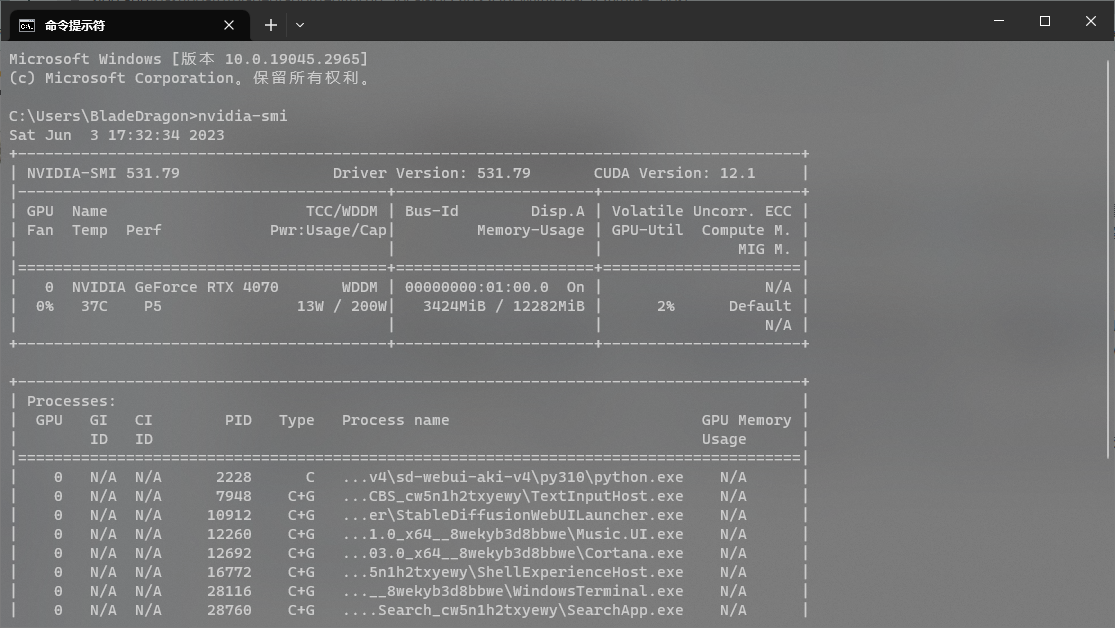Close the 命令提示符 tab
The height and width of the screenshot is (628, 1115).
(x=230, y=25)
